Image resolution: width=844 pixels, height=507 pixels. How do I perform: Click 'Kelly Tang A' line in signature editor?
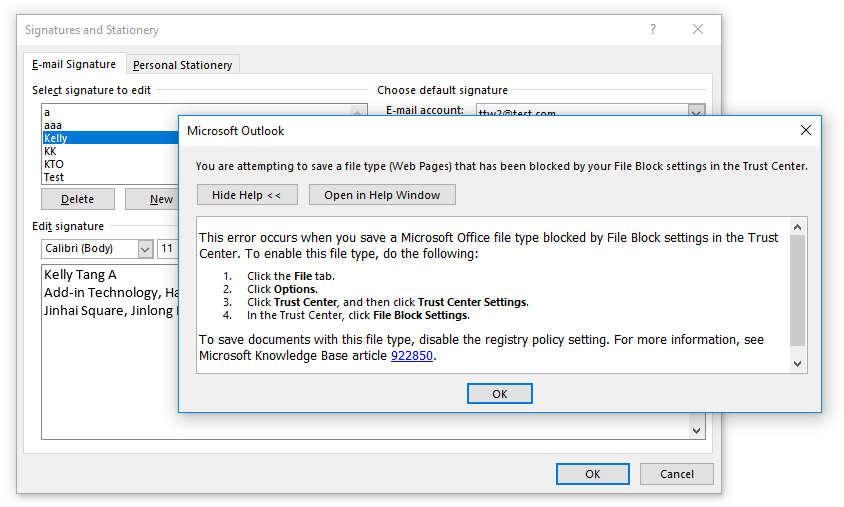click(80, 274)
